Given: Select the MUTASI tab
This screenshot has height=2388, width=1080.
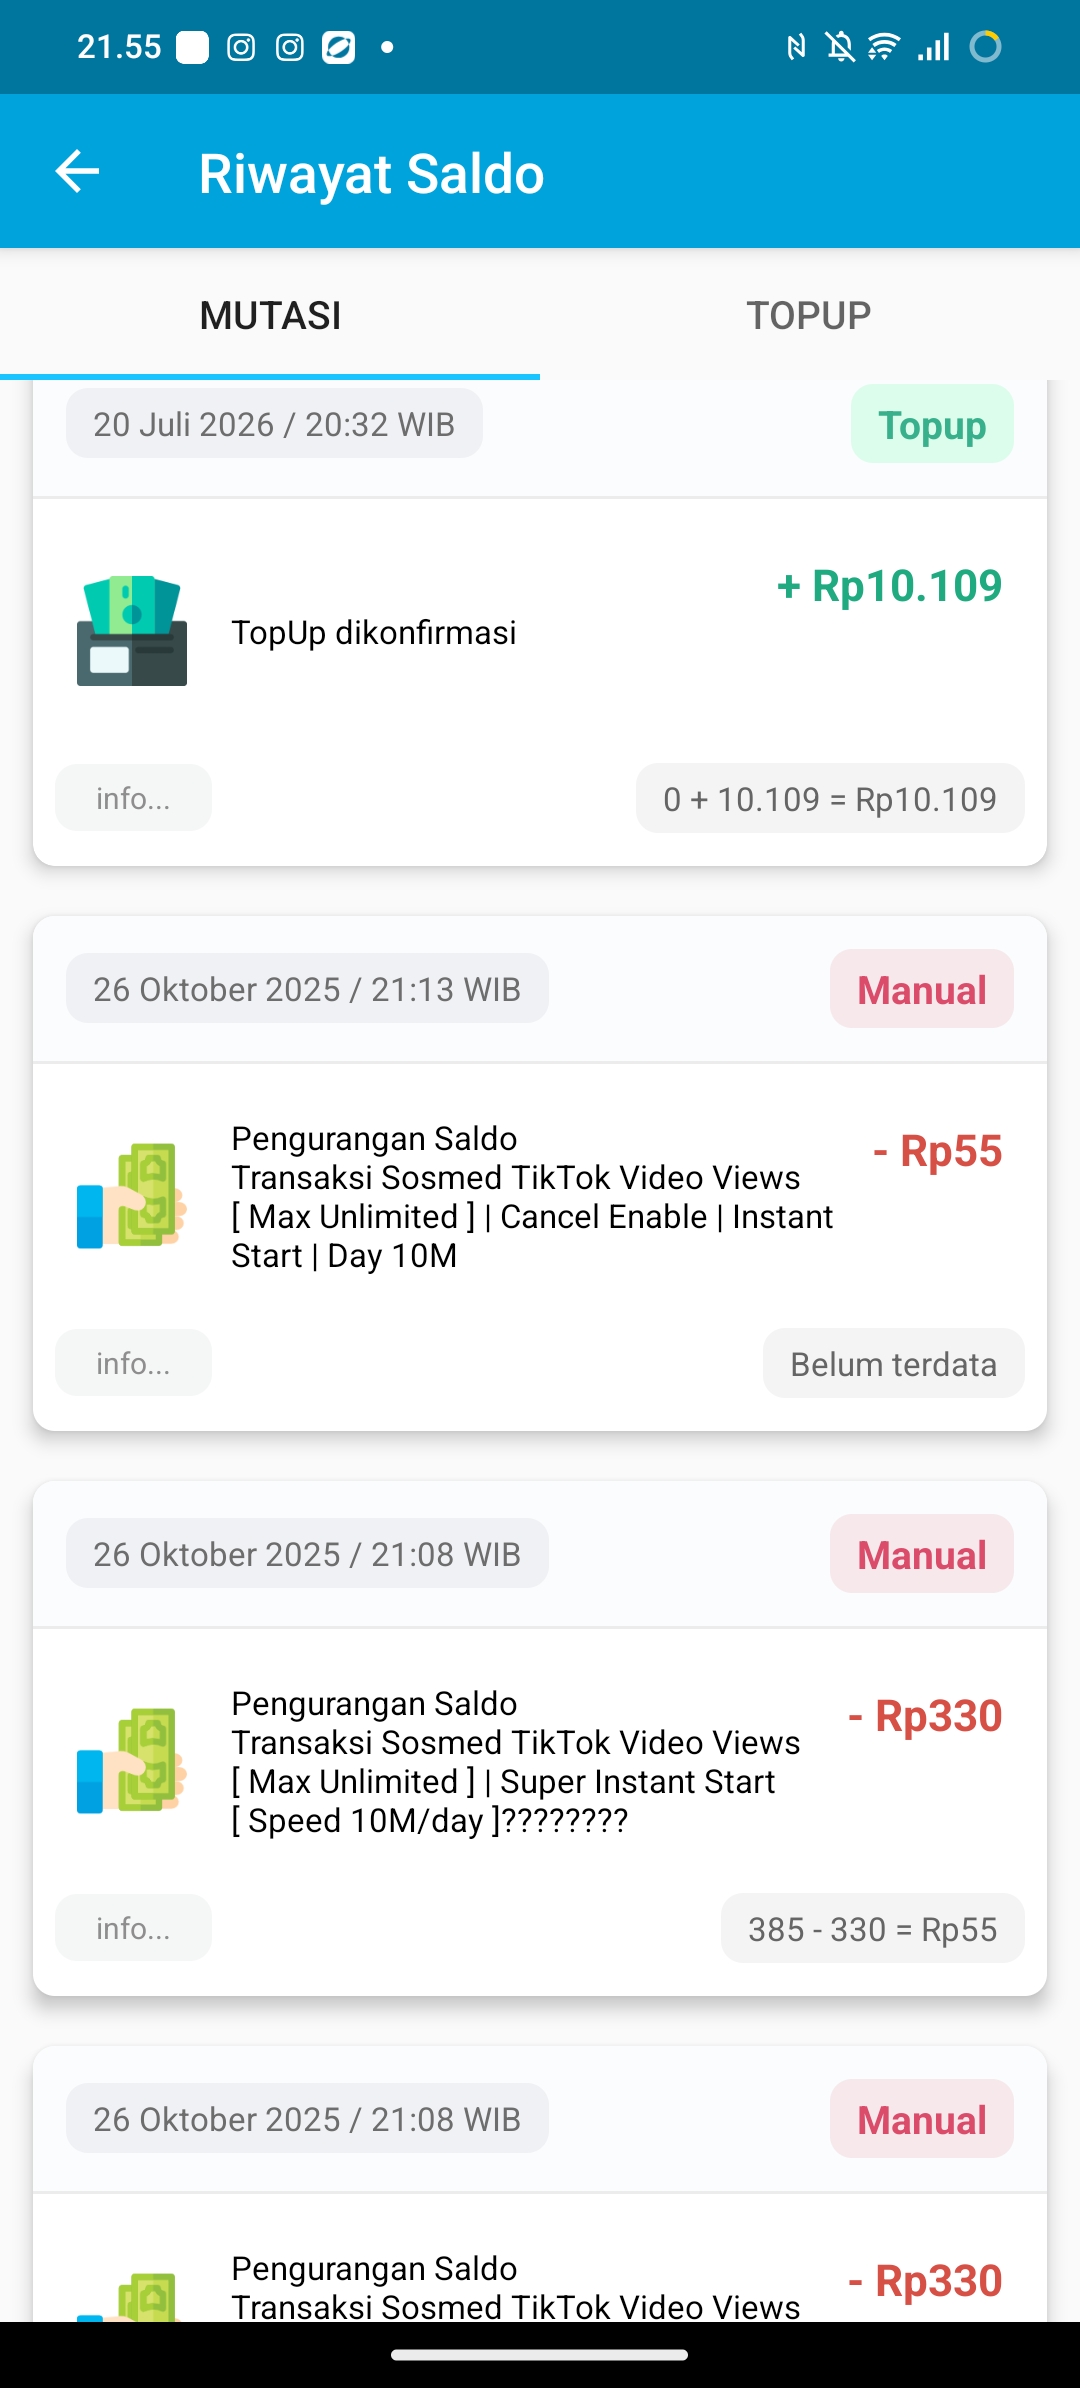Looking at the screenshot, I should [270, 315].
